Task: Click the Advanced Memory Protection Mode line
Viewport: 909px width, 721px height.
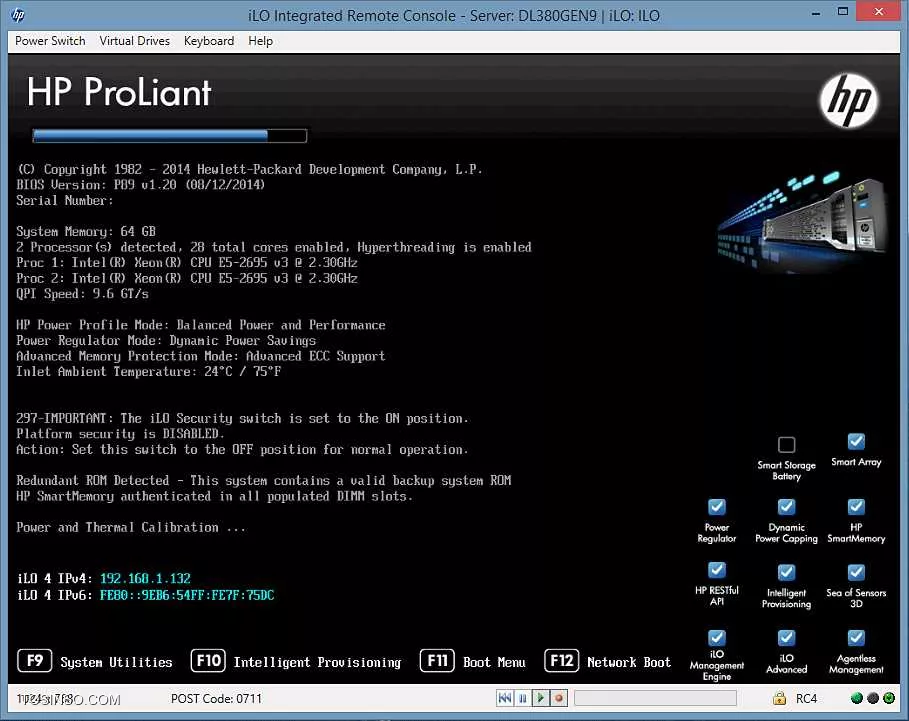Action: [201, 356]
